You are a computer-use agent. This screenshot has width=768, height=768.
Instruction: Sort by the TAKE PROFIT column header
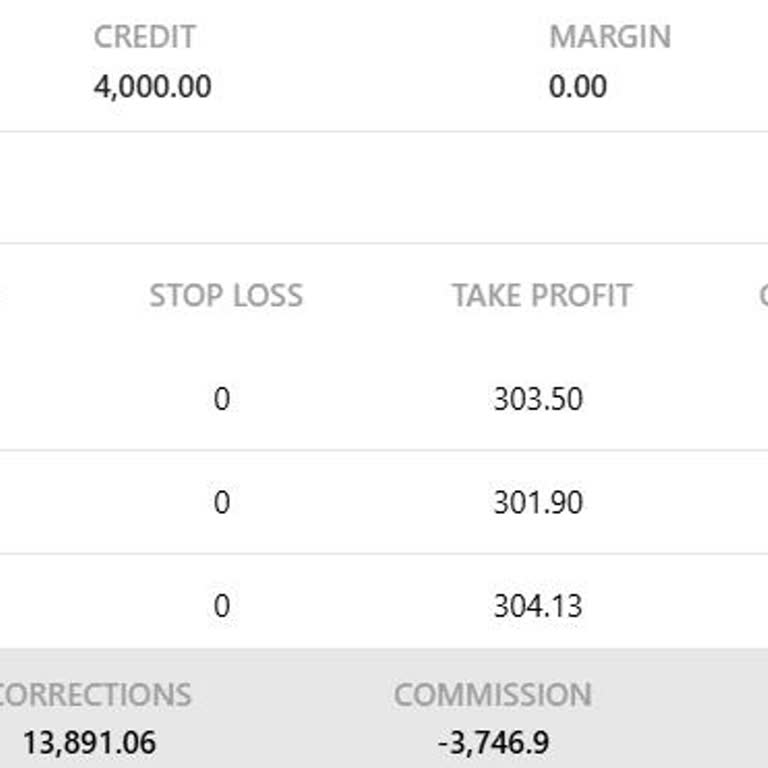pos(541,296)
